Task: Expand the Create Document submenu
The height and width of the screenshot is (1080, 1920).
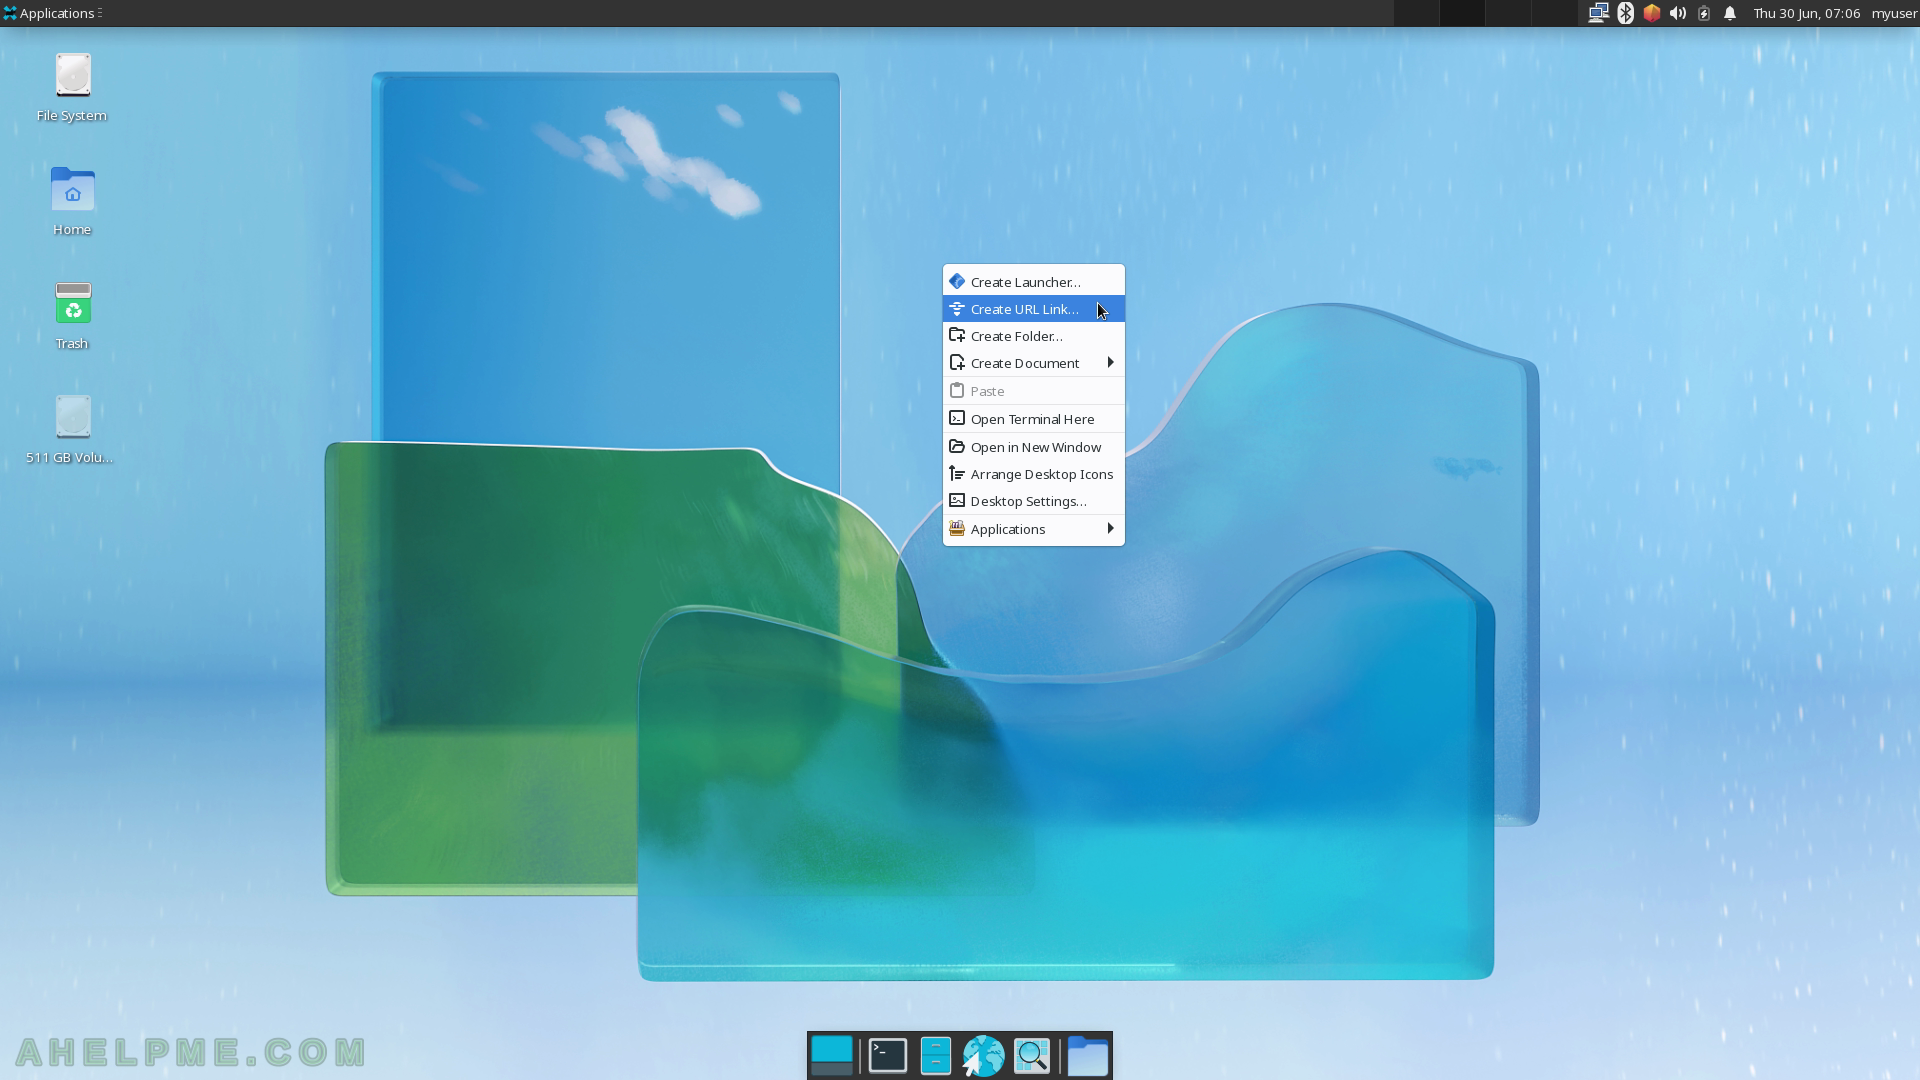Action: (x=1034, y=363)
